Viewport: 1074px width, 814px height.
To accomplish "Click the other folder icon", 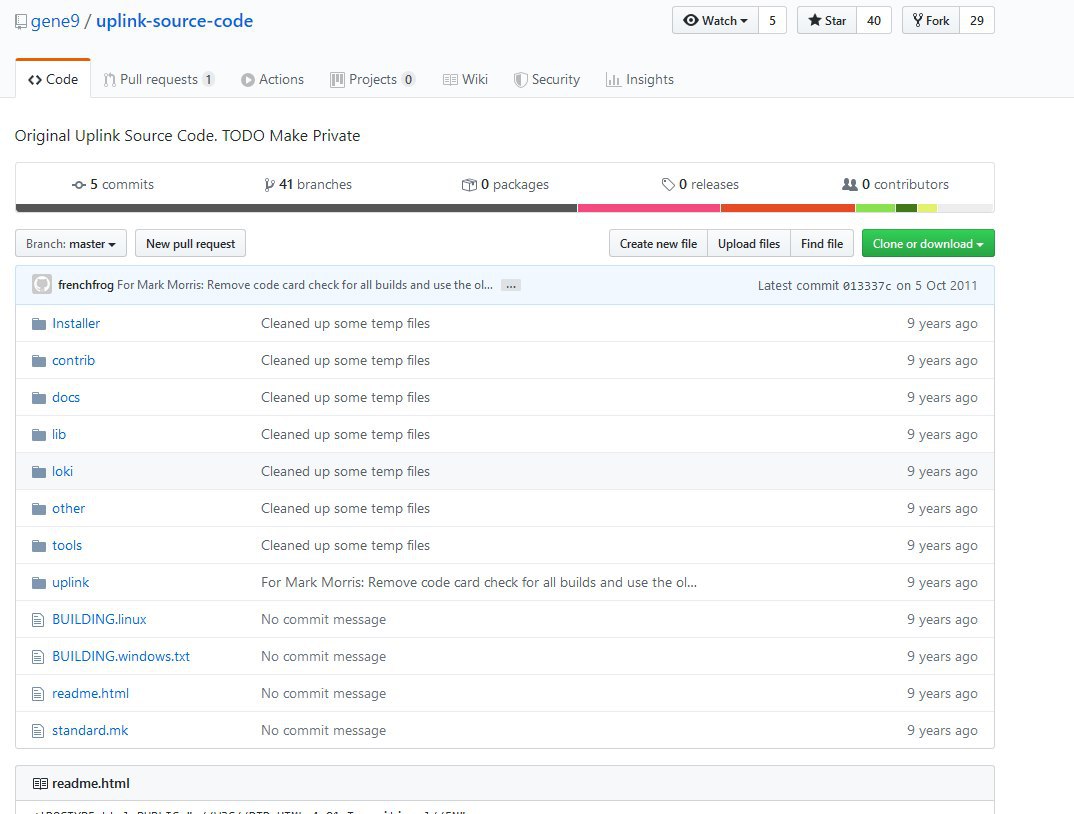I will click(x=38, y=508).
